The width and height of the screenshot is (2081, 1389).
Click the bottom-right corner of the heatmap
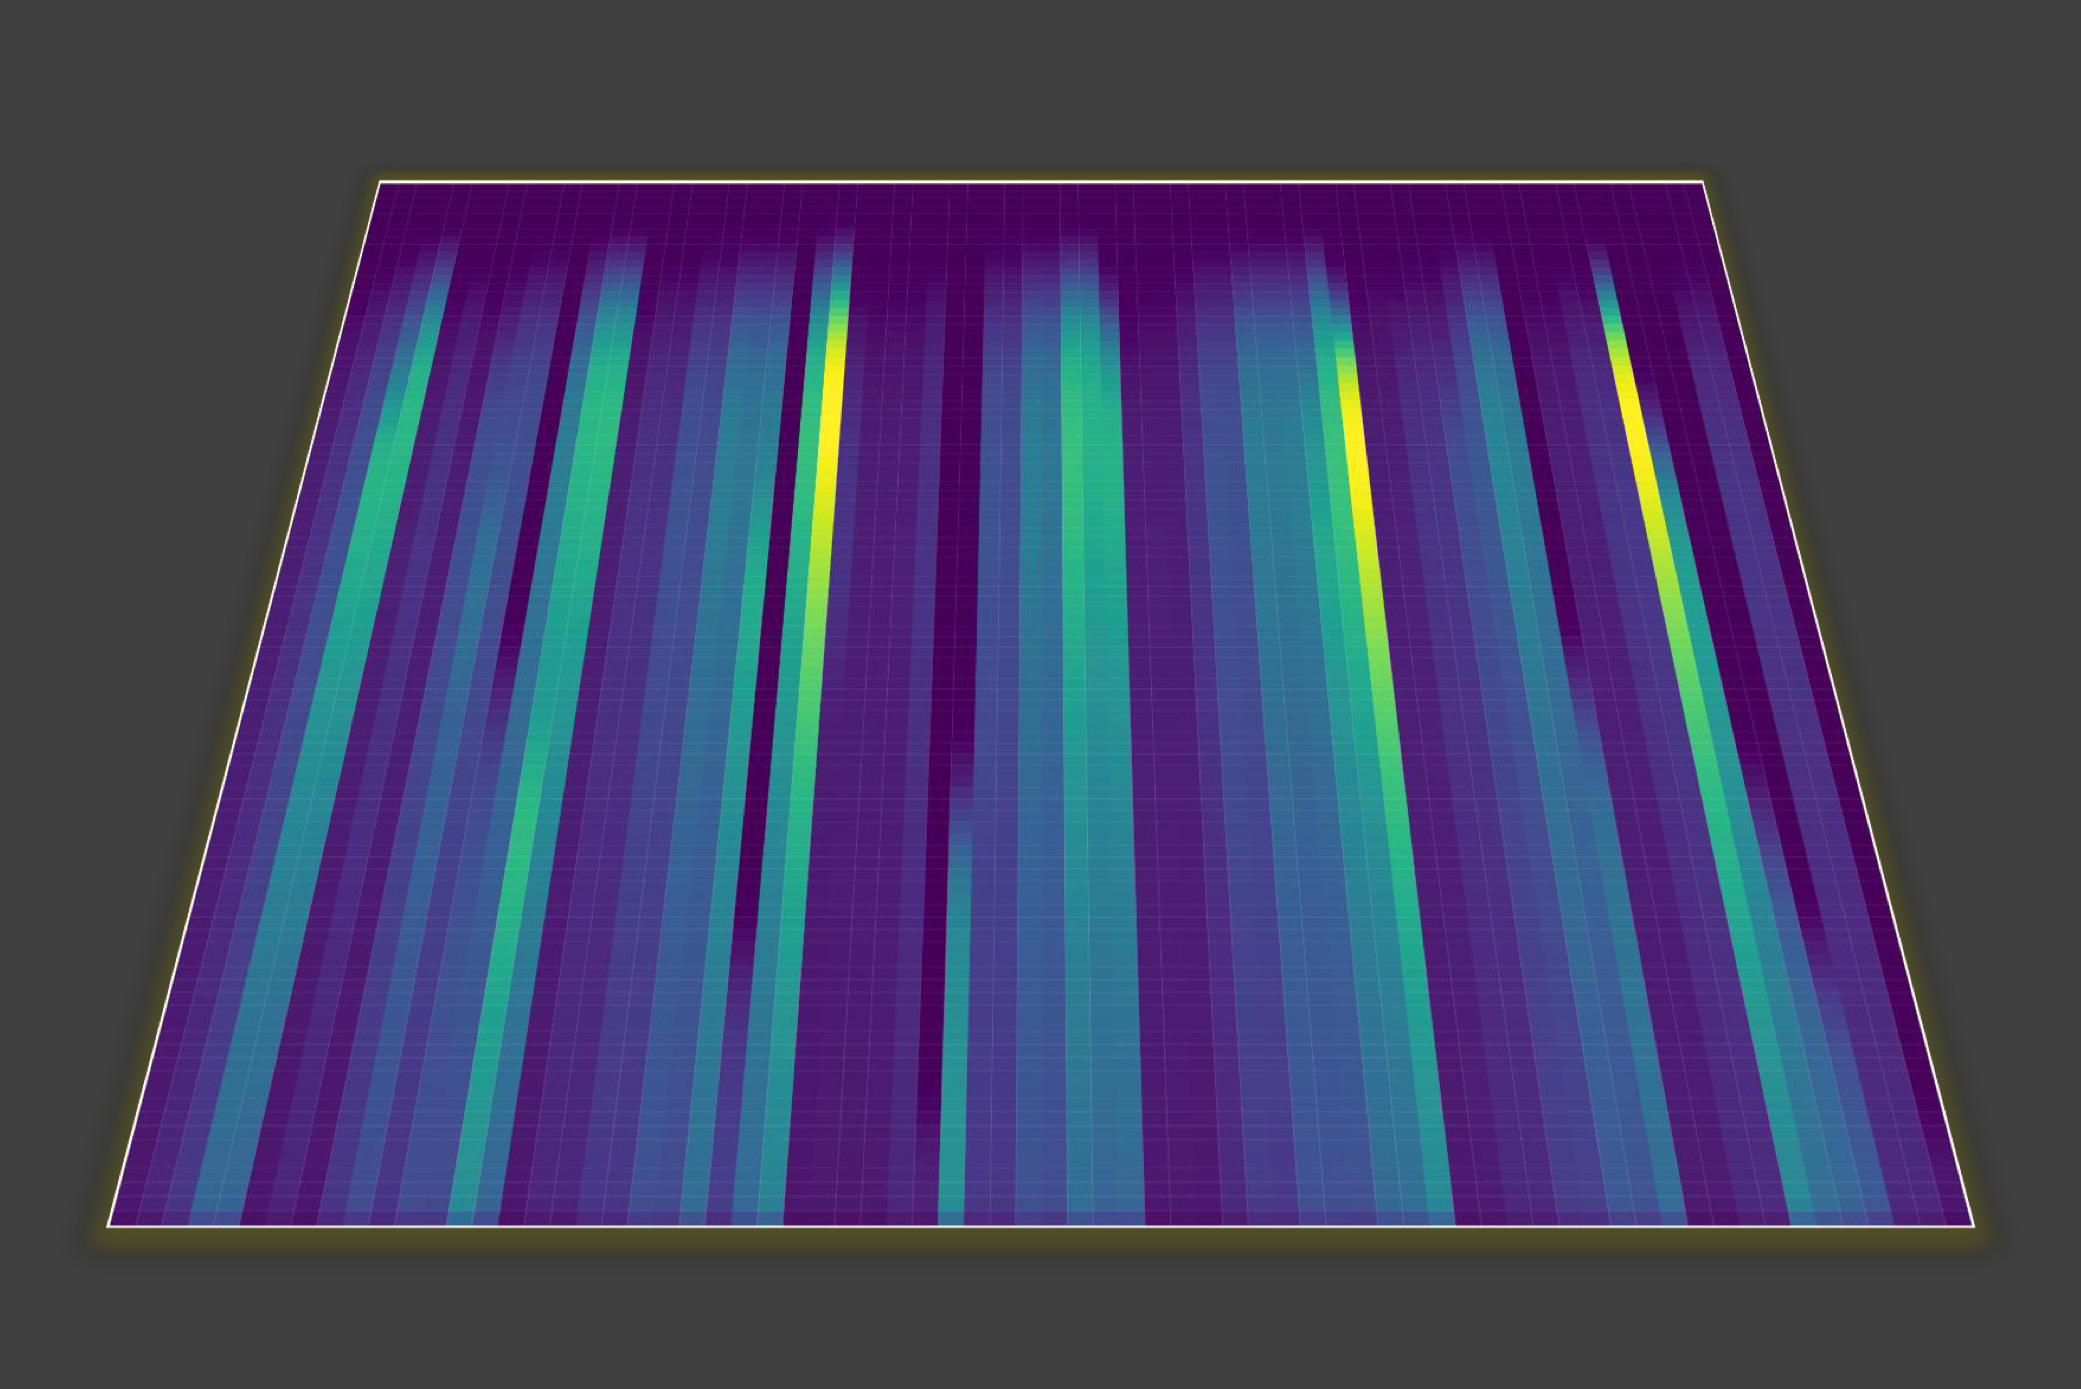(1972, 1224)
